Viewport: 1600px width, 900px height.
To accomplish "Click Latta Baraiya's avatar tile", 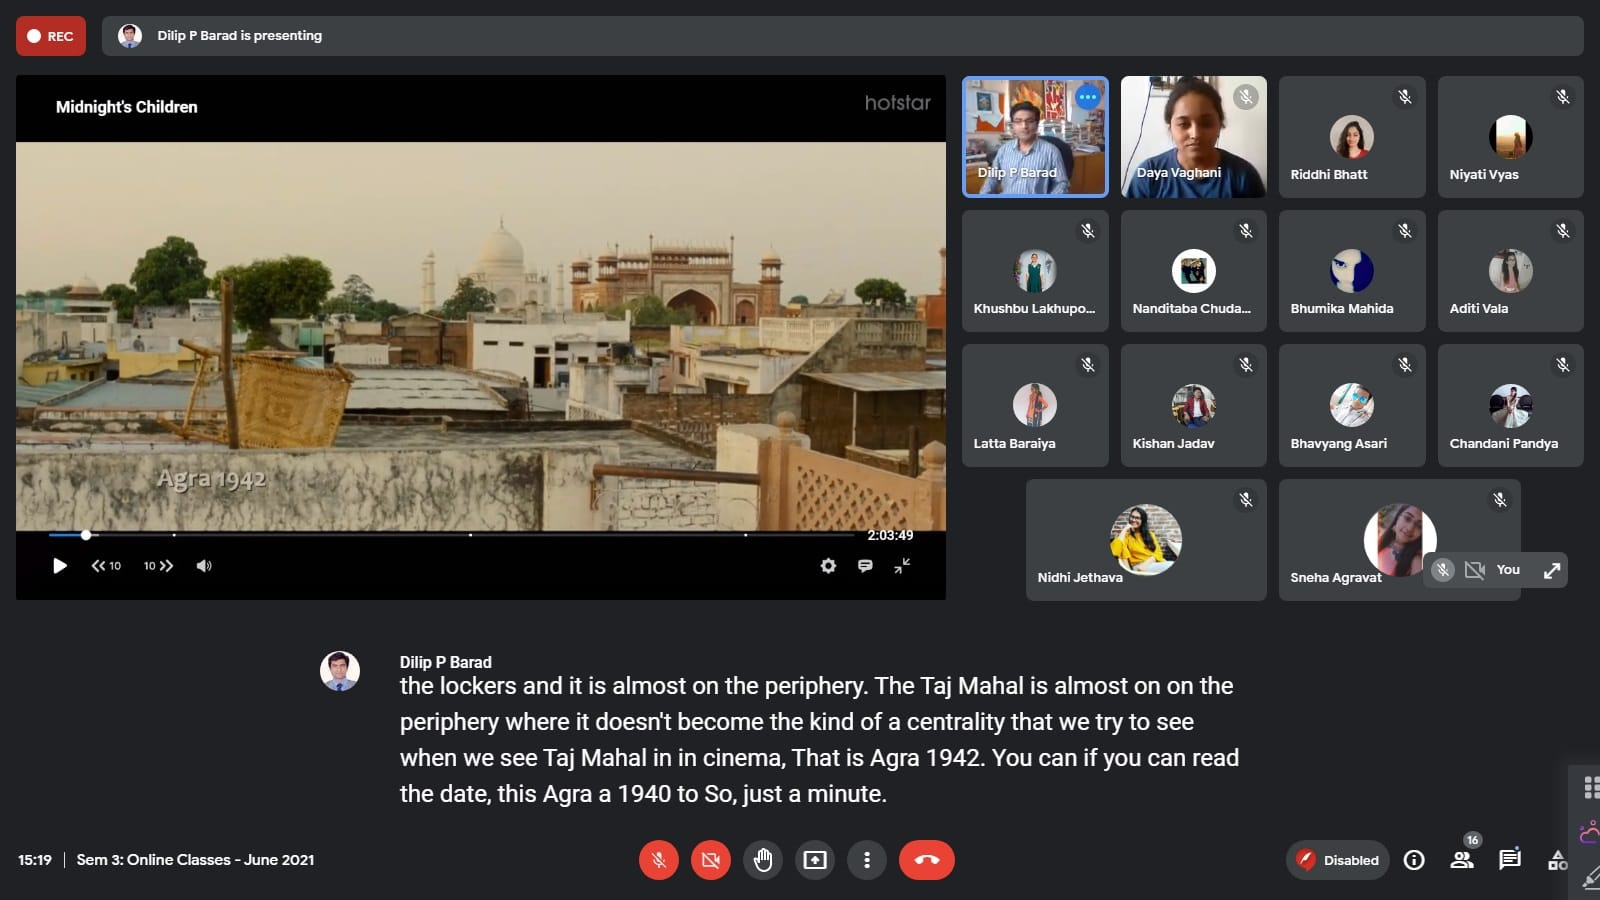I will (1035, 406).
